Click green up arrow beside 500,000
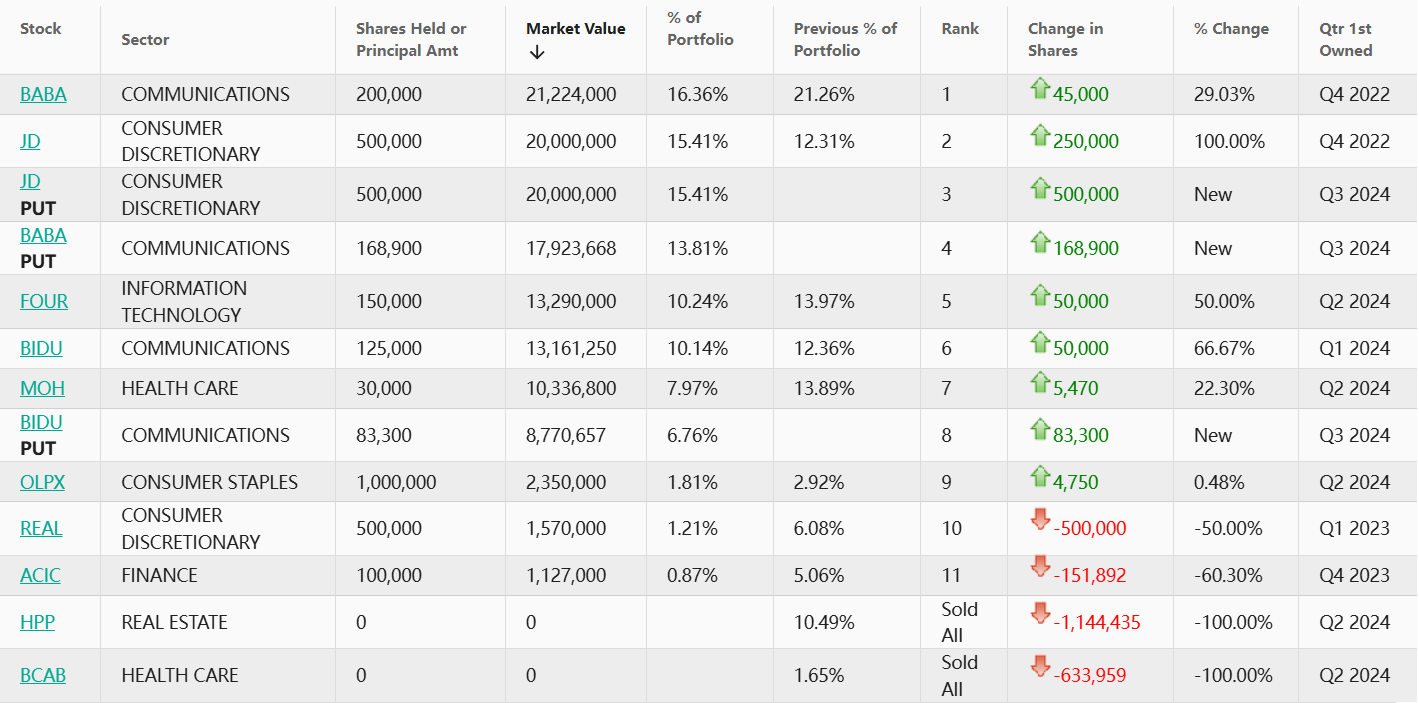 click(x=1040, y=187)
